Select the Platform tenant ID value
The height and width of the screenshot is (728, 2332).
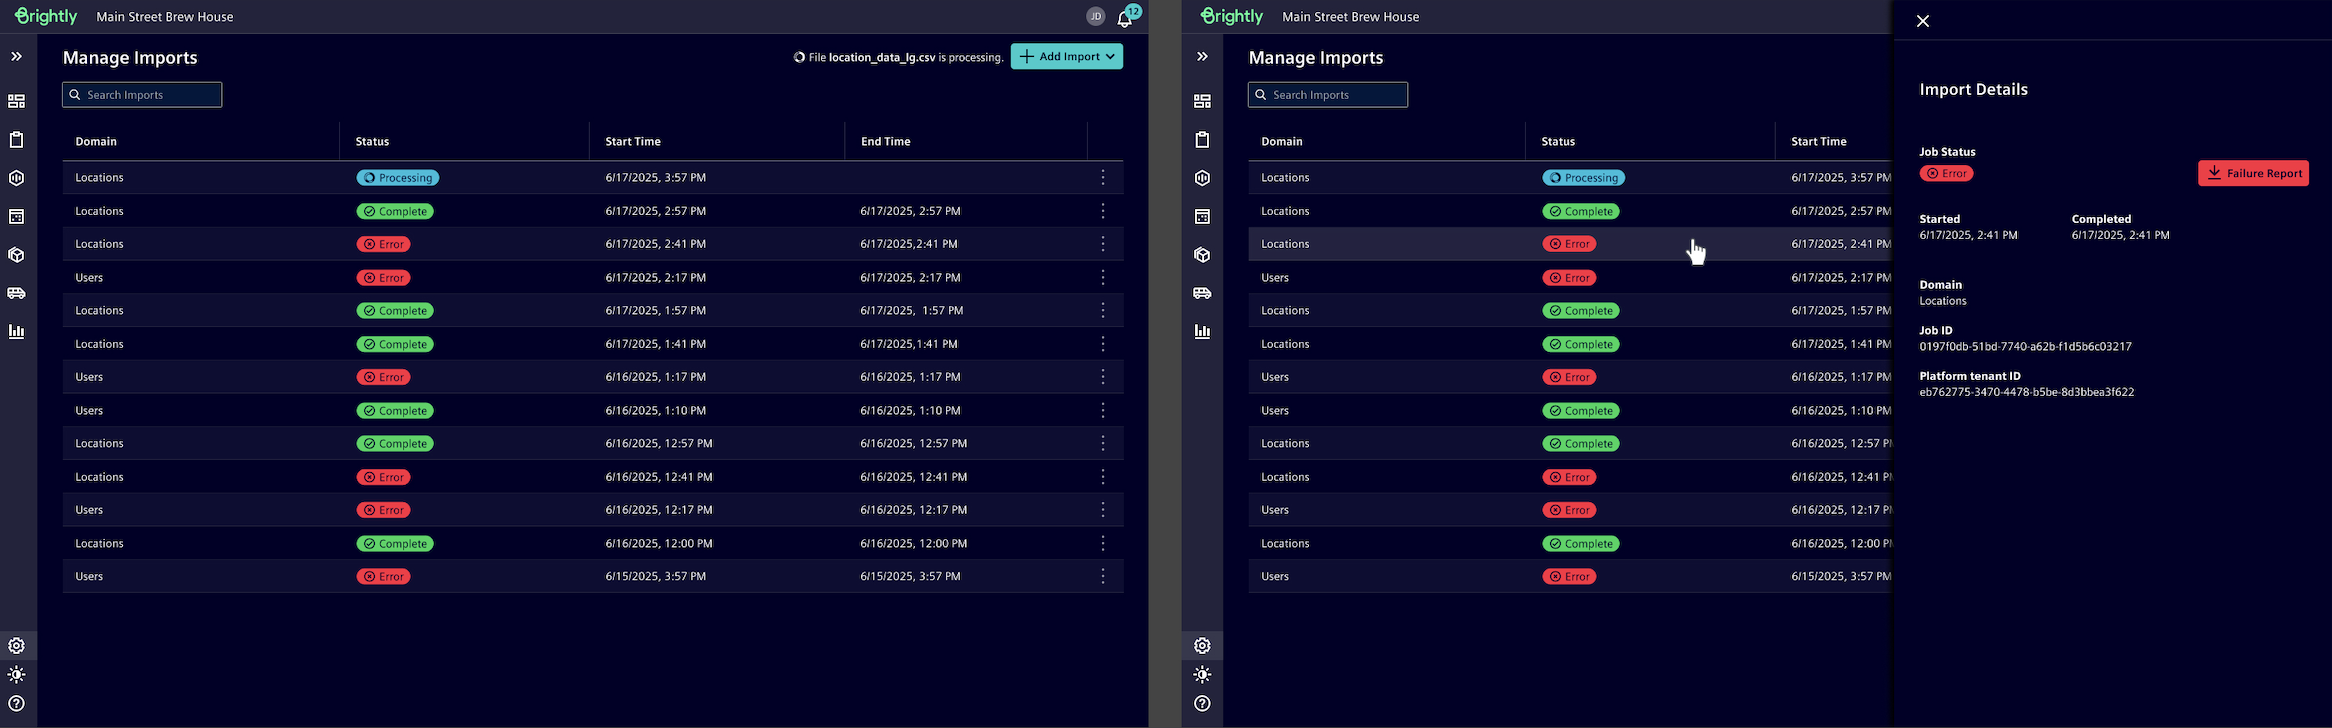click(x=2026, y=393)
